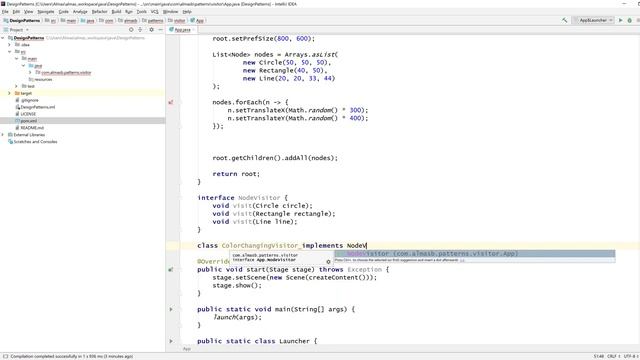Open the gear options in the quick documentation popup

pyautogui.click(x=328, y=262)
